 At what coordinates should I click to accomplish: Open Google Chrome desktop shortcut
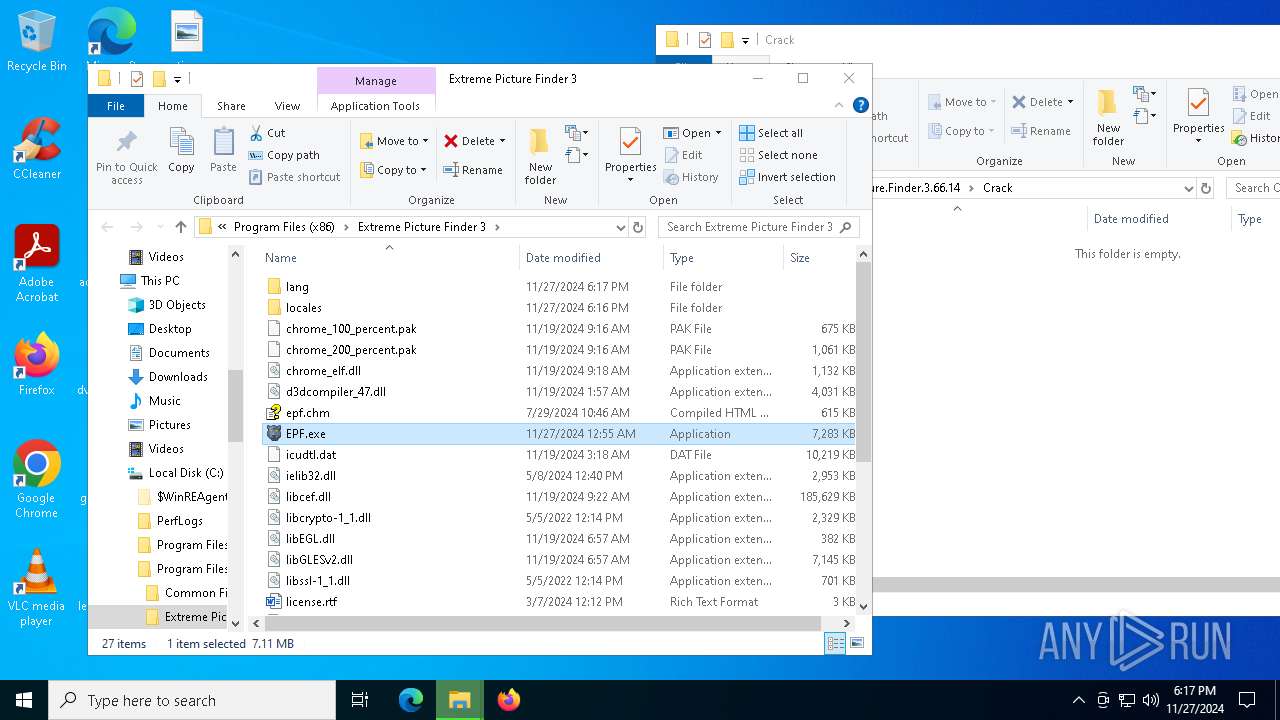(36, 480)
